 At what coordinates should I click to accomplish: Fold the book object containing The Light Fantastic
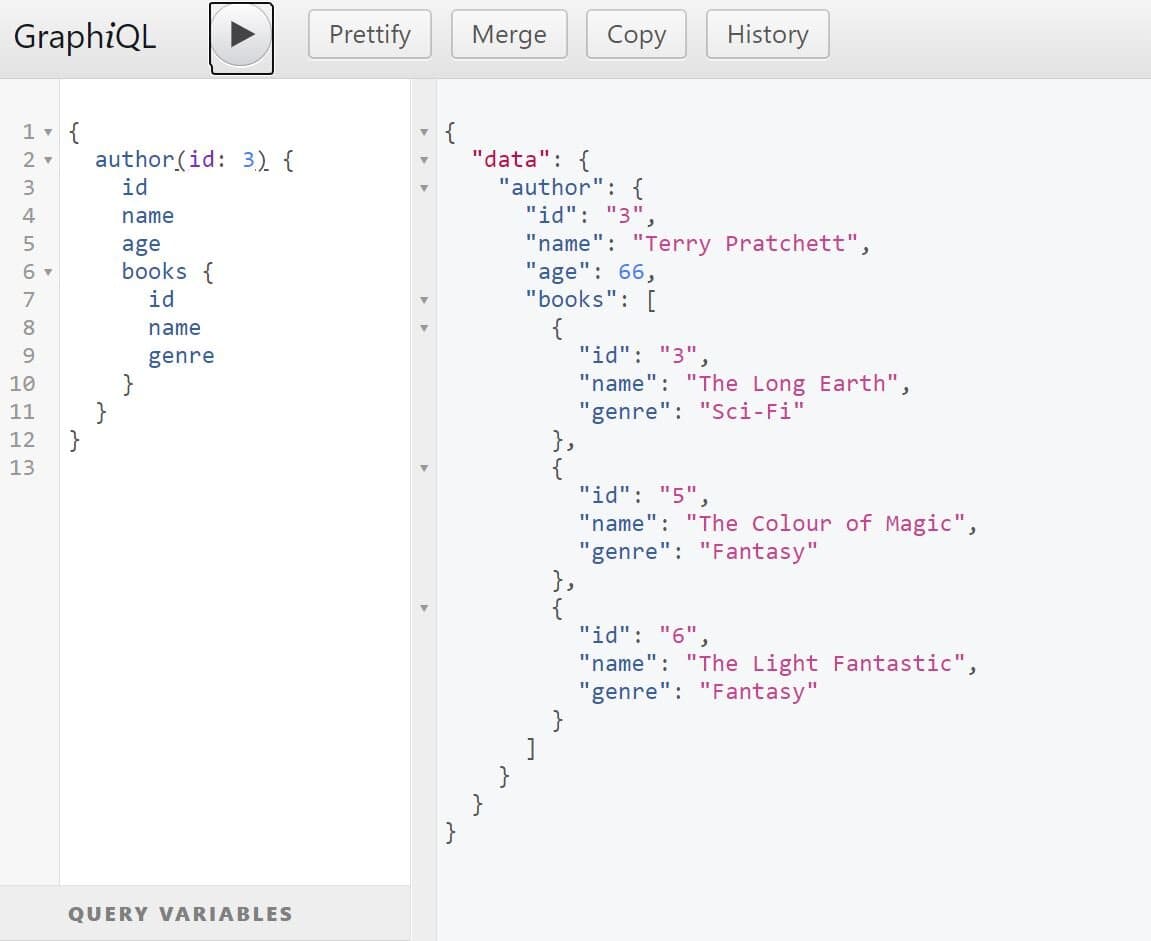pyautogui.click(x=424, y=608)
